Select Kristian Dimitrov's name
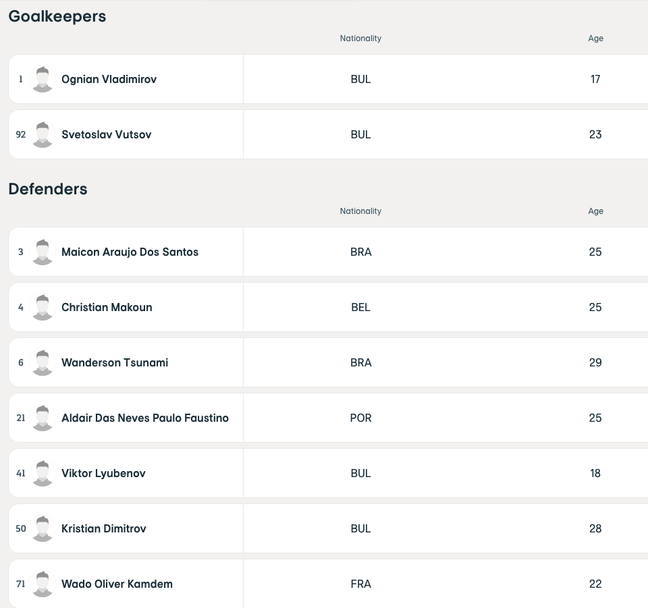The image size is (648, 608). [104, 528]
